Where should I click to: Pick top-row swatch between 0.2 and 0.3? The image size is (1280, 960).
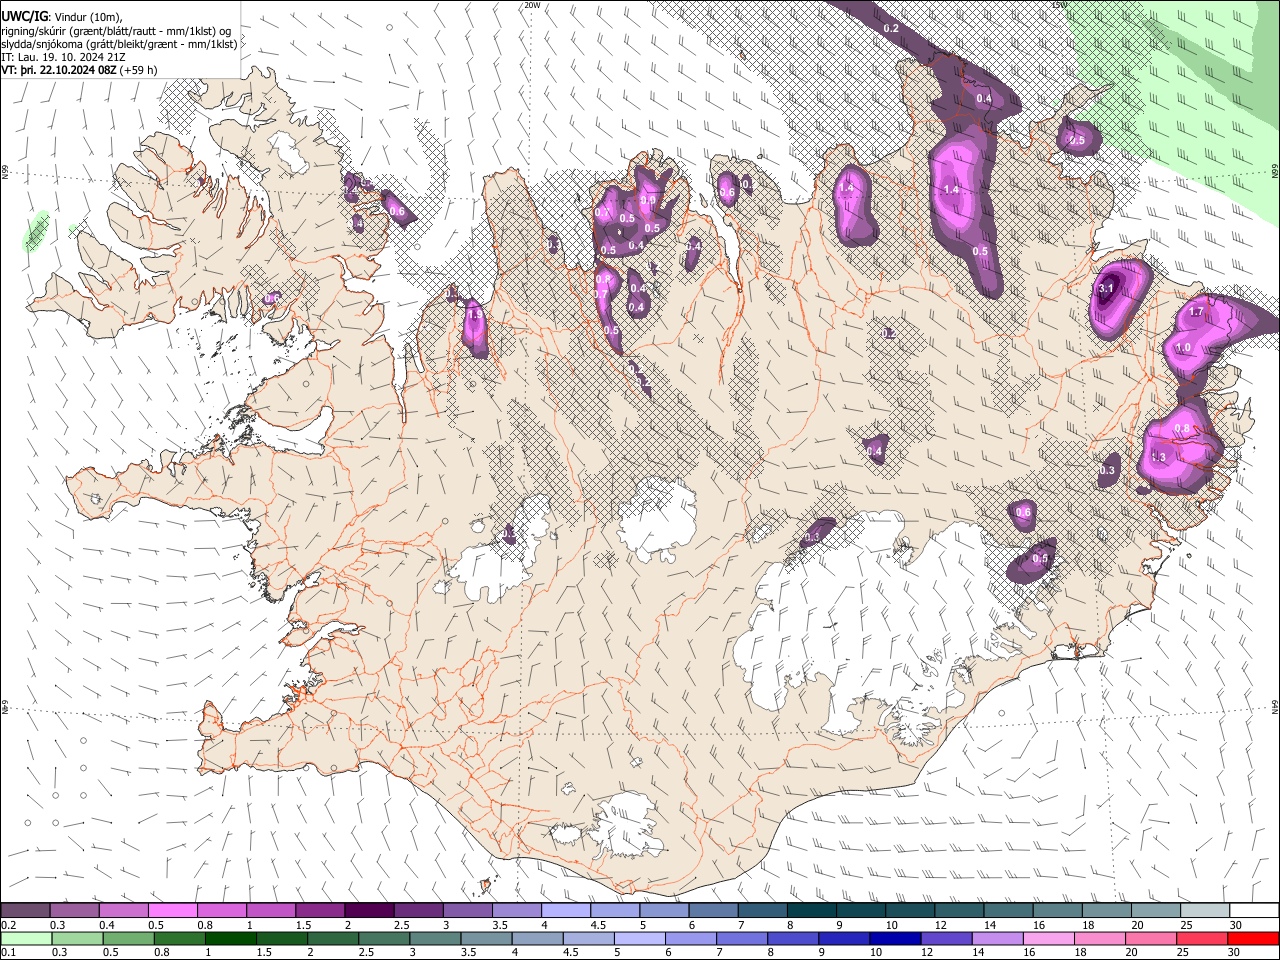(25, 911)
